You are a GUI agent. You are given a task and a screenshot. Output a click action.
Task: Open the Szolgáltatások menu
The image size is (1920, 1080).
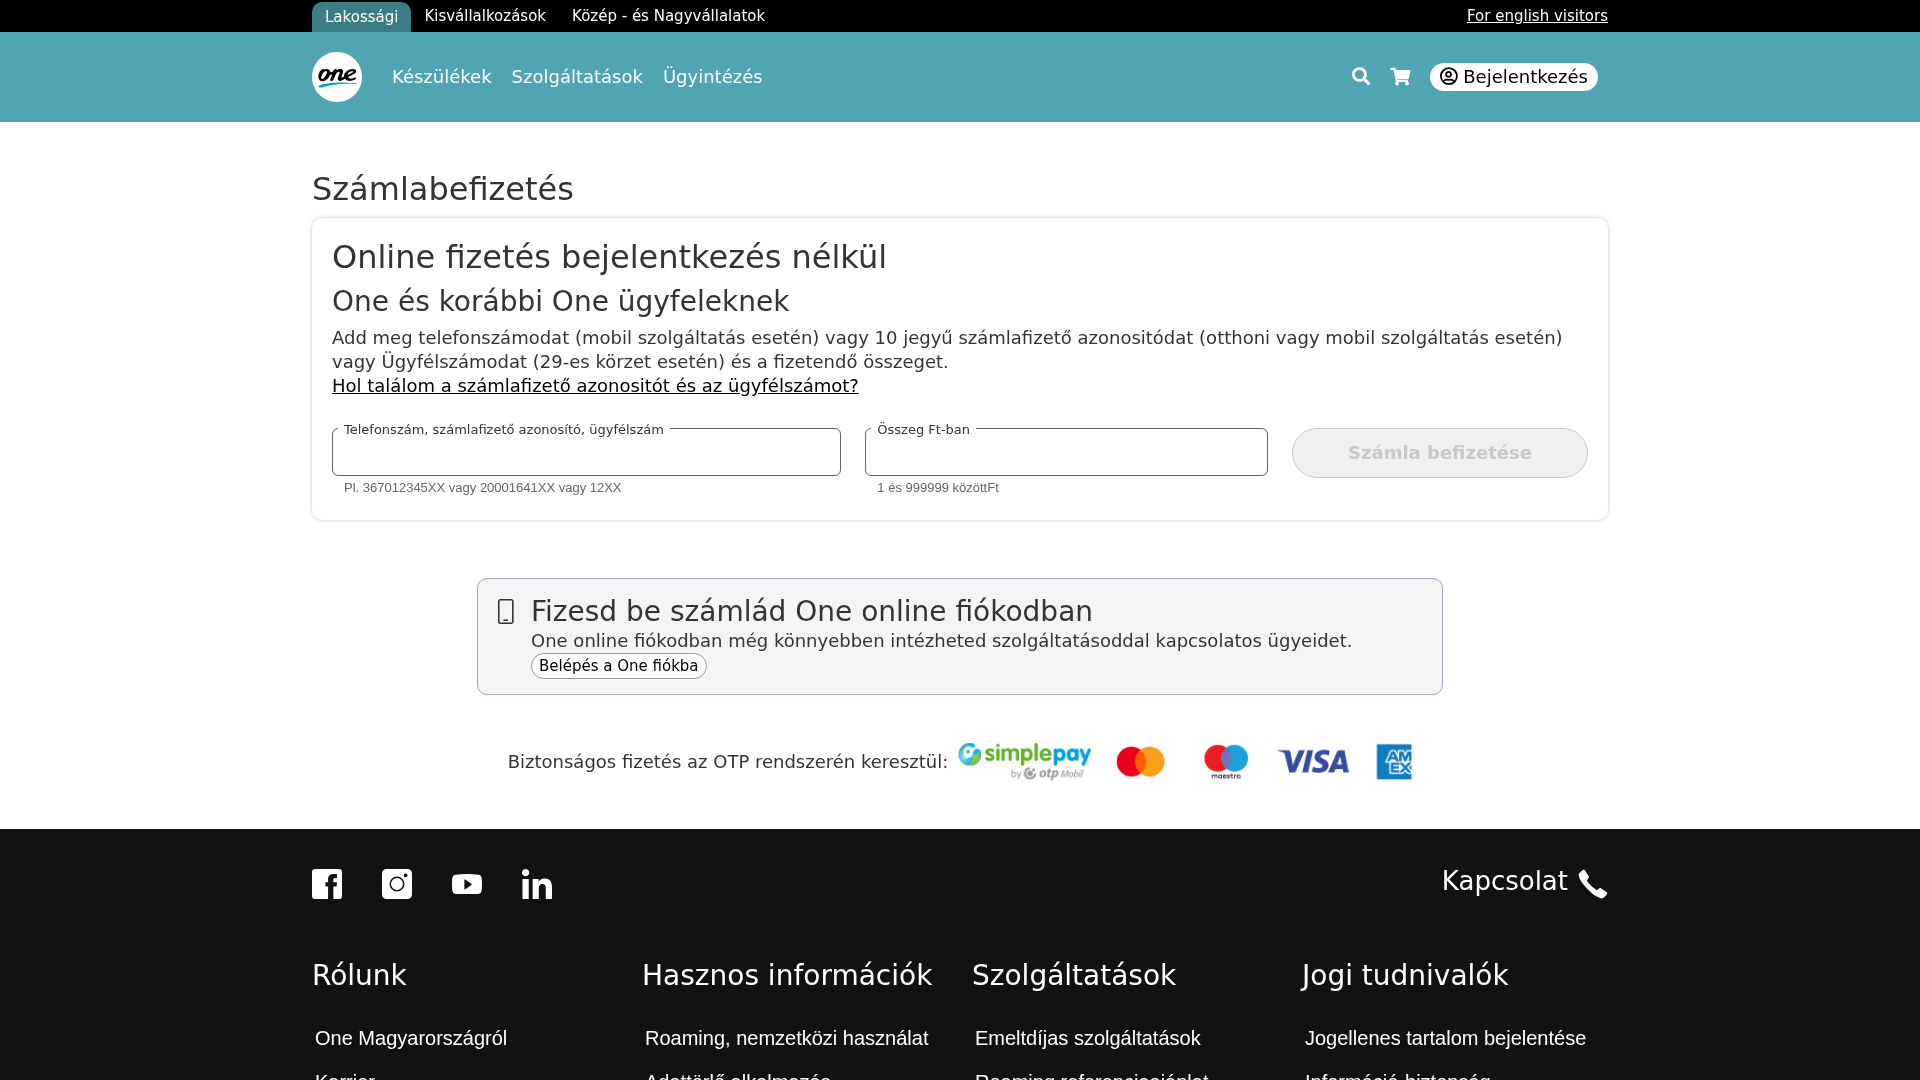(576, 76)
